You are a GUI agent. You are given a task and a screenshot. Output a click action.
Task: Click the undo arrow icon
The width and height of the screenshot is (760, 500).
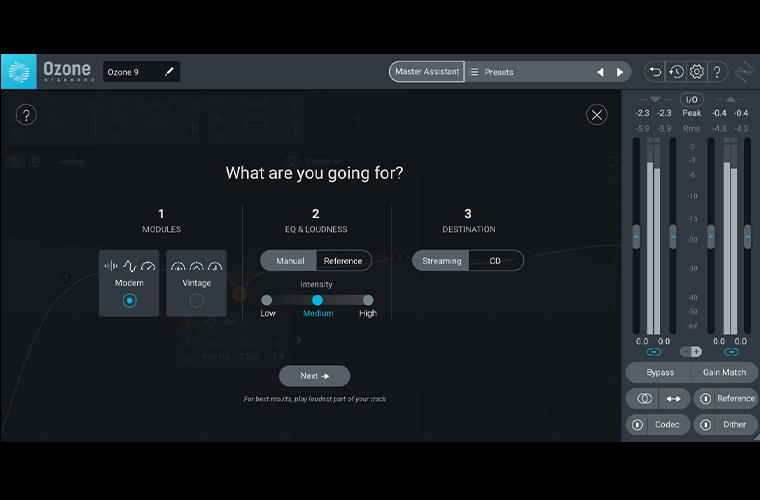pyautogui.click(x=655, y=72)
